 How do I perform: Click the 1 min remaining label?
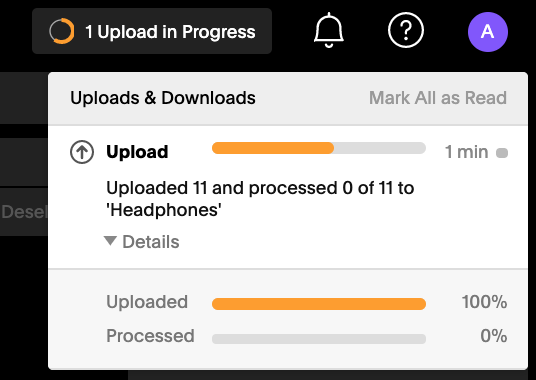[x=466, y=152]
